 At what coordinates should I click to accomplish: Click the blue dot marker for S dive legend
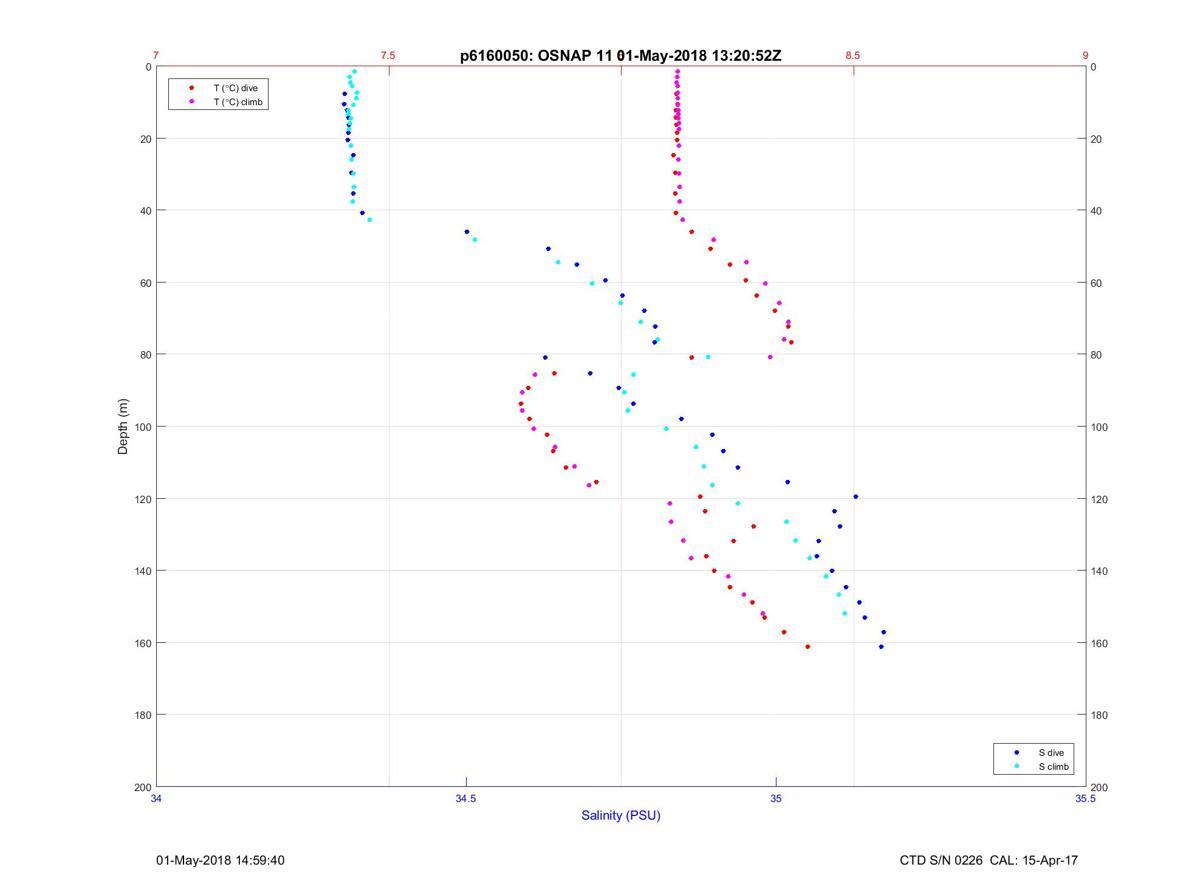[1017, 752]
